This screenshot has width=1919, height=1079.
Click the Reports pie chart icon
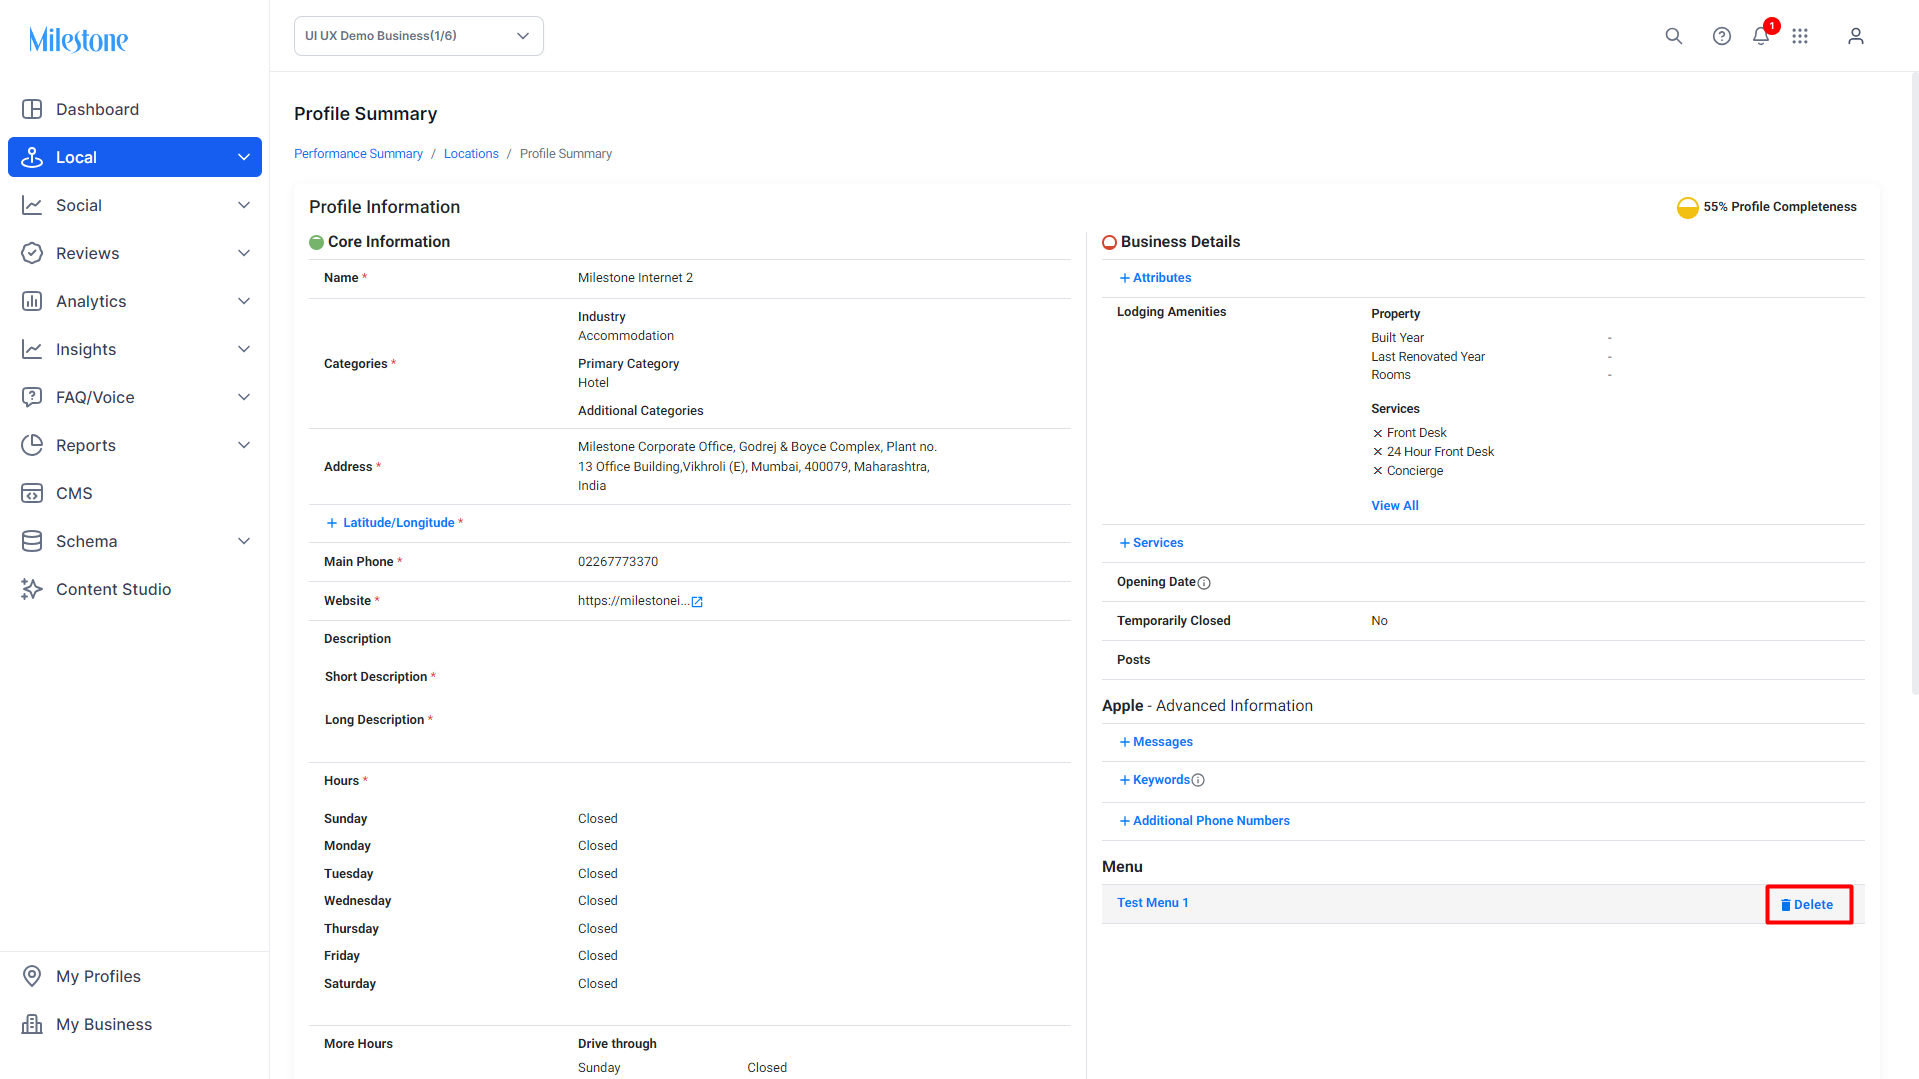pos(32,445)
